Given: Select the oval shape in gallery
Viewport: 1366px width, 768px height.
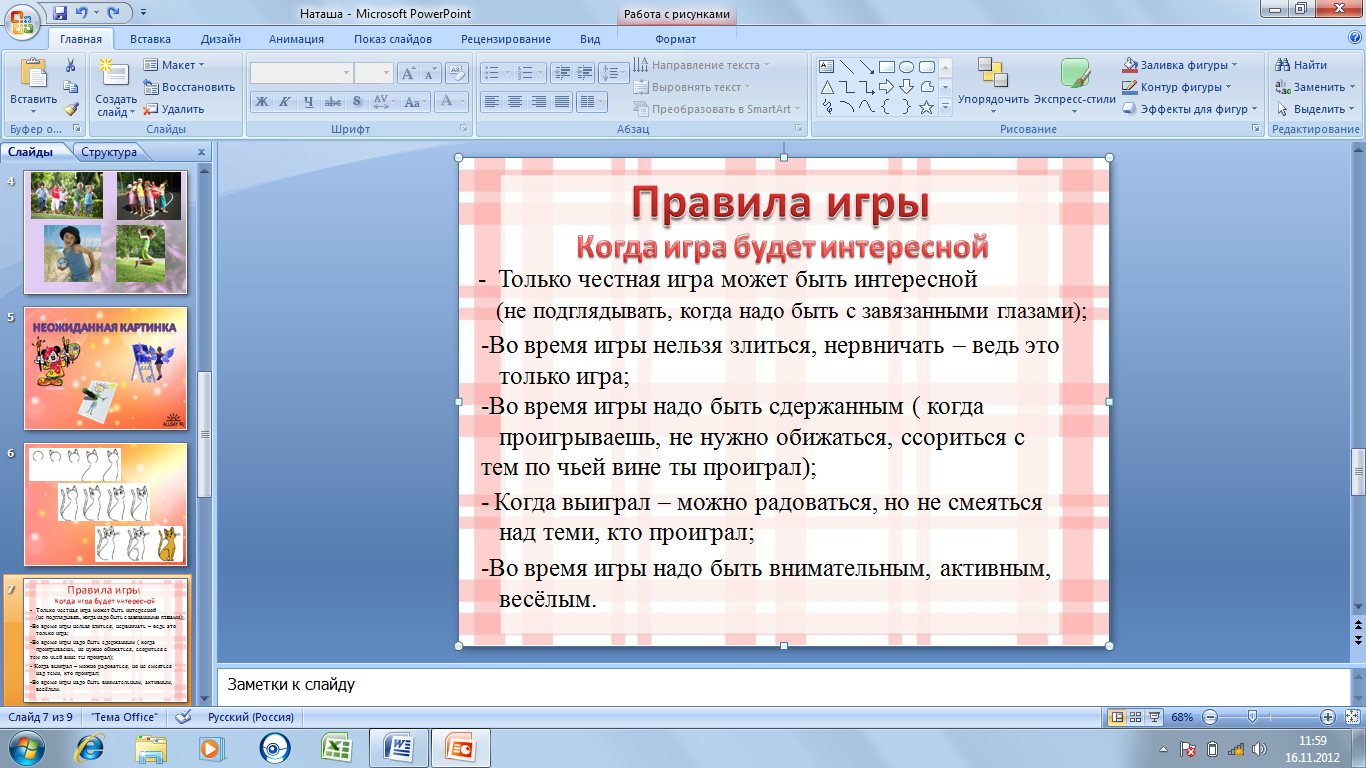Looking at the screenshot, I should (907, 67).
